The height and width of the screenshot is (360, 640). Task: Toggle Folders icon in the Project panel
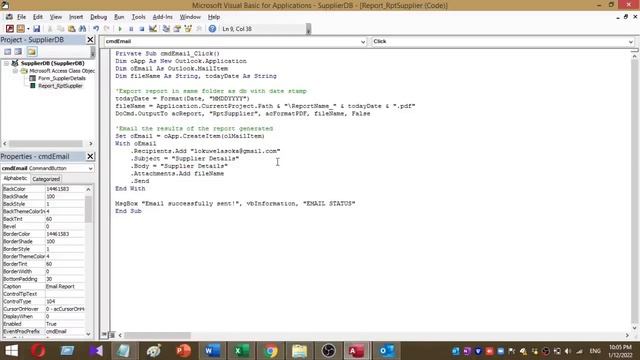pyautogui.click(x=32, y=51)
